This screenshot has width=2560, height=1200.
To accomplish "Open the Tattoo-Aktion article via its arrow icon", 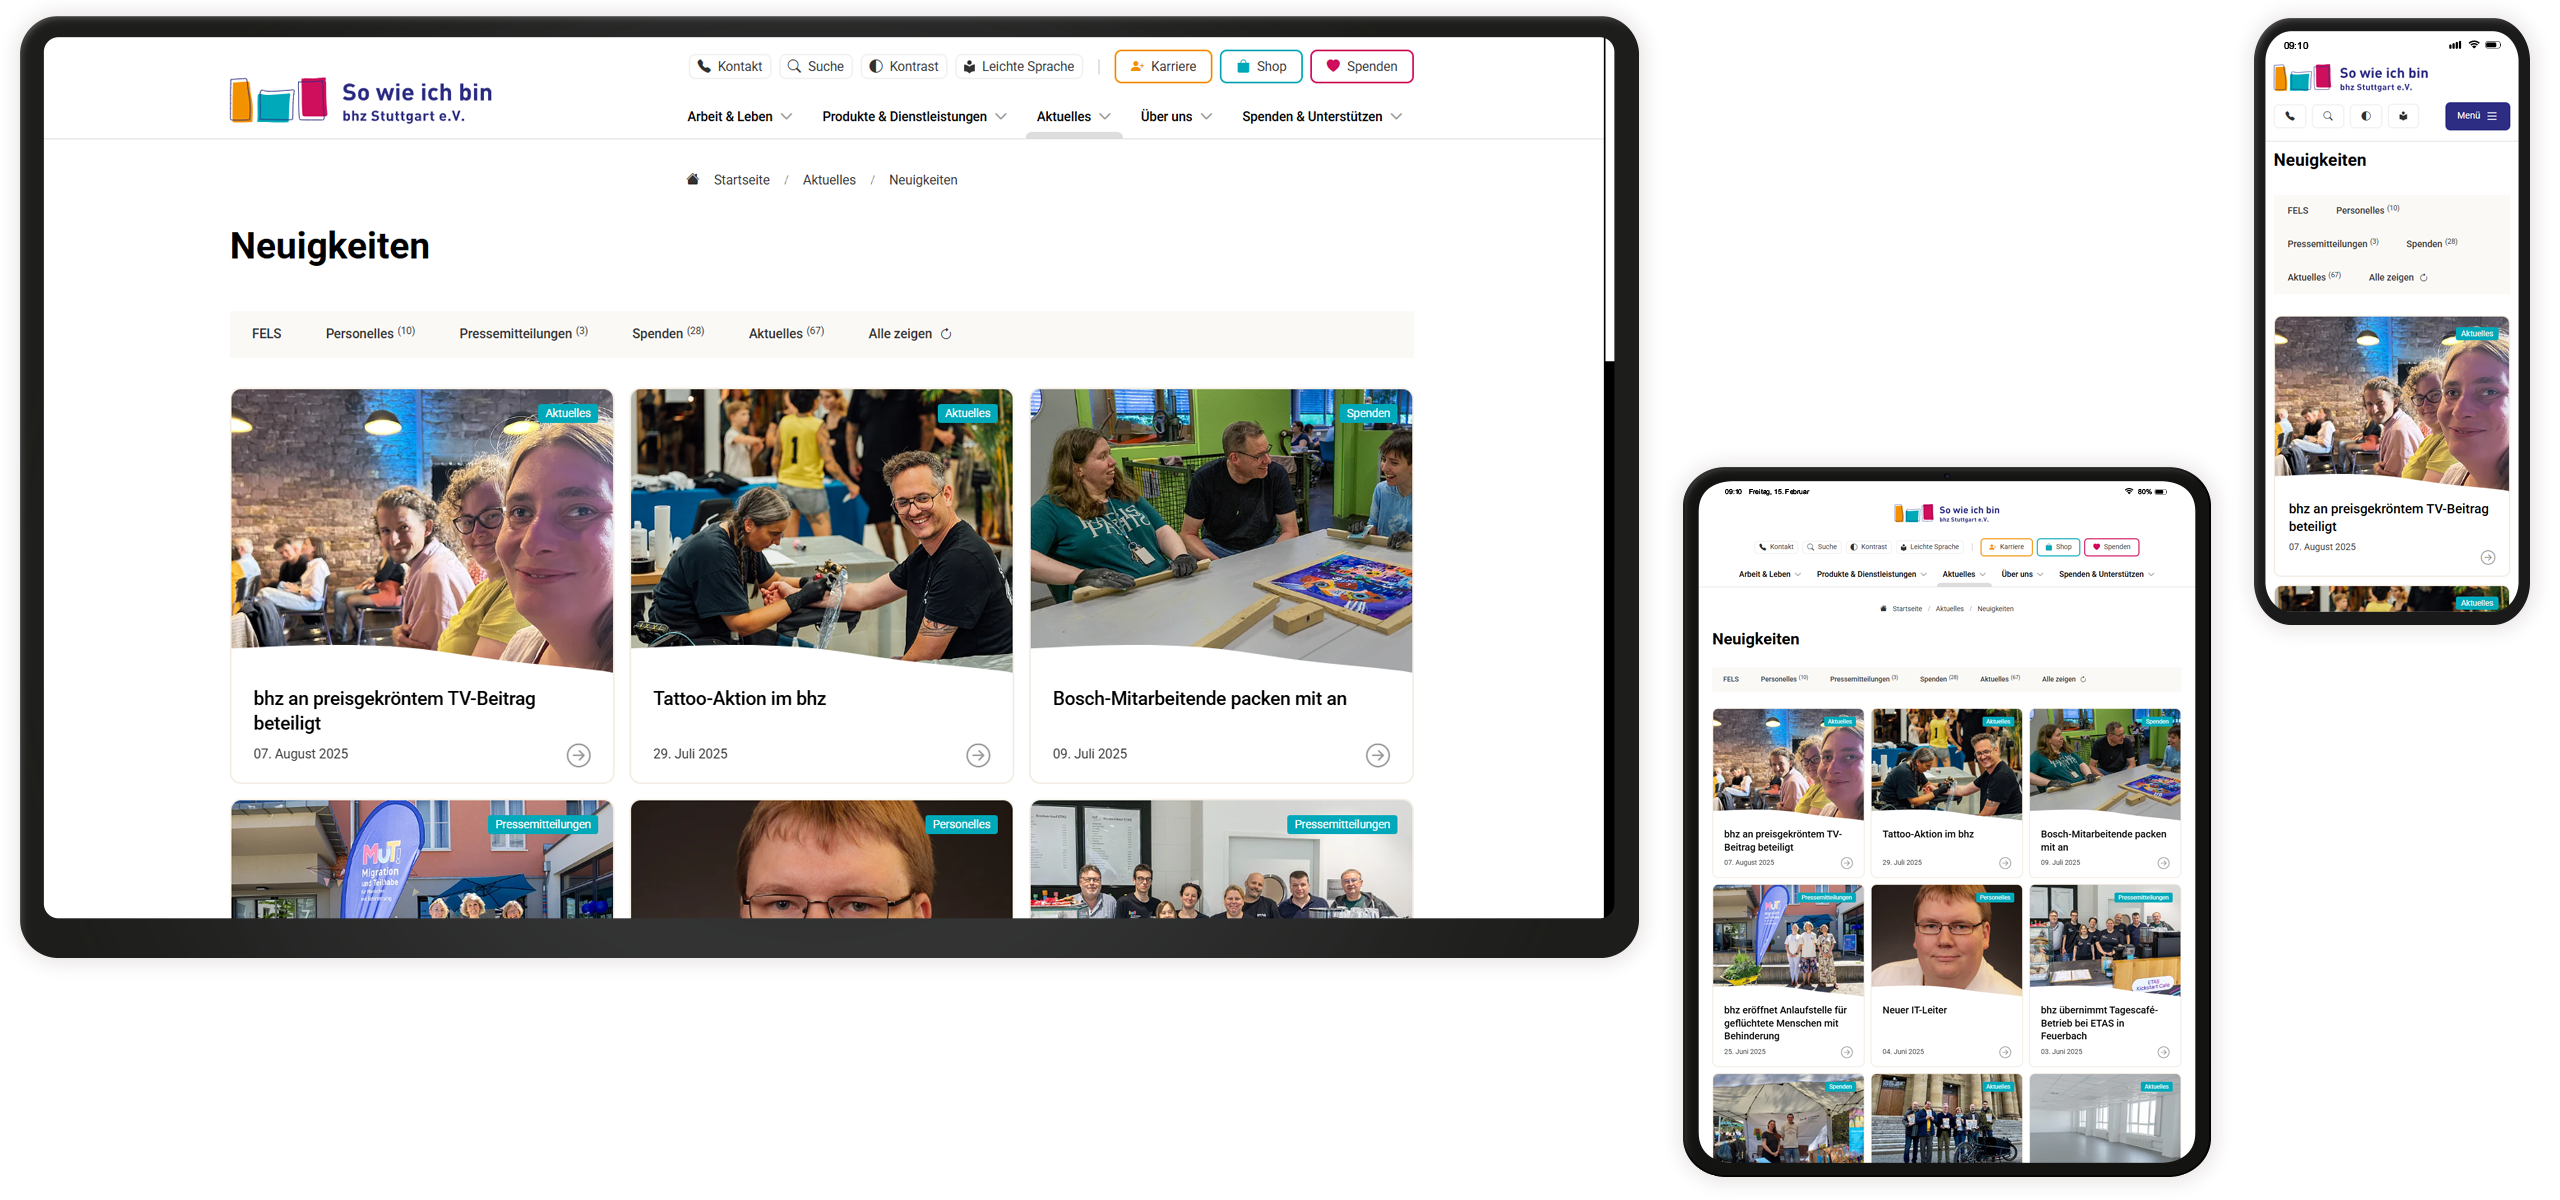I will (977, 755).
